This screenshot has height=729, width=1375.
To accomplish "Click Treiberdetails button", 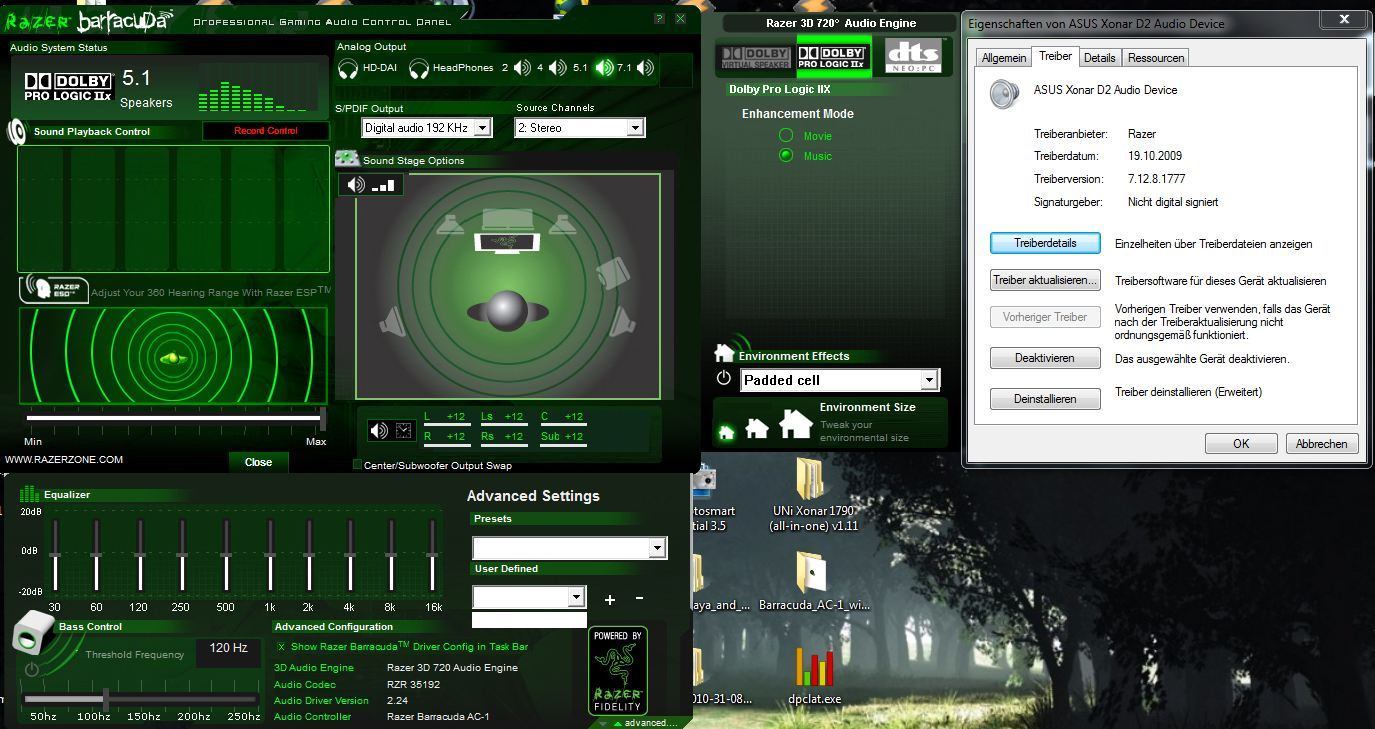I will pyautogui.click(x=1045, y=243).
